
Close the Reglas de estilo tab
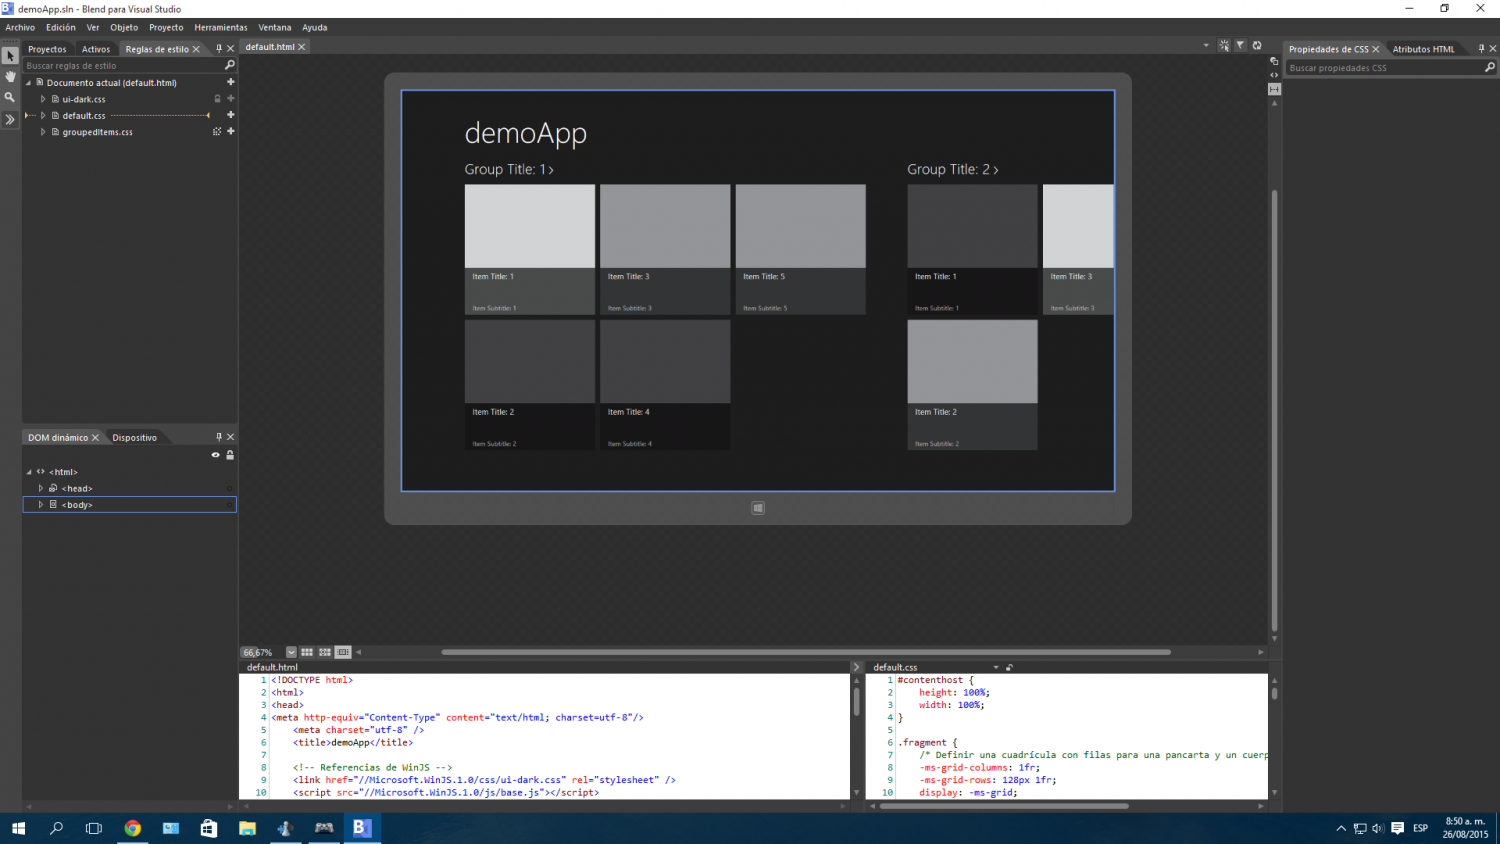click(196, 49)
